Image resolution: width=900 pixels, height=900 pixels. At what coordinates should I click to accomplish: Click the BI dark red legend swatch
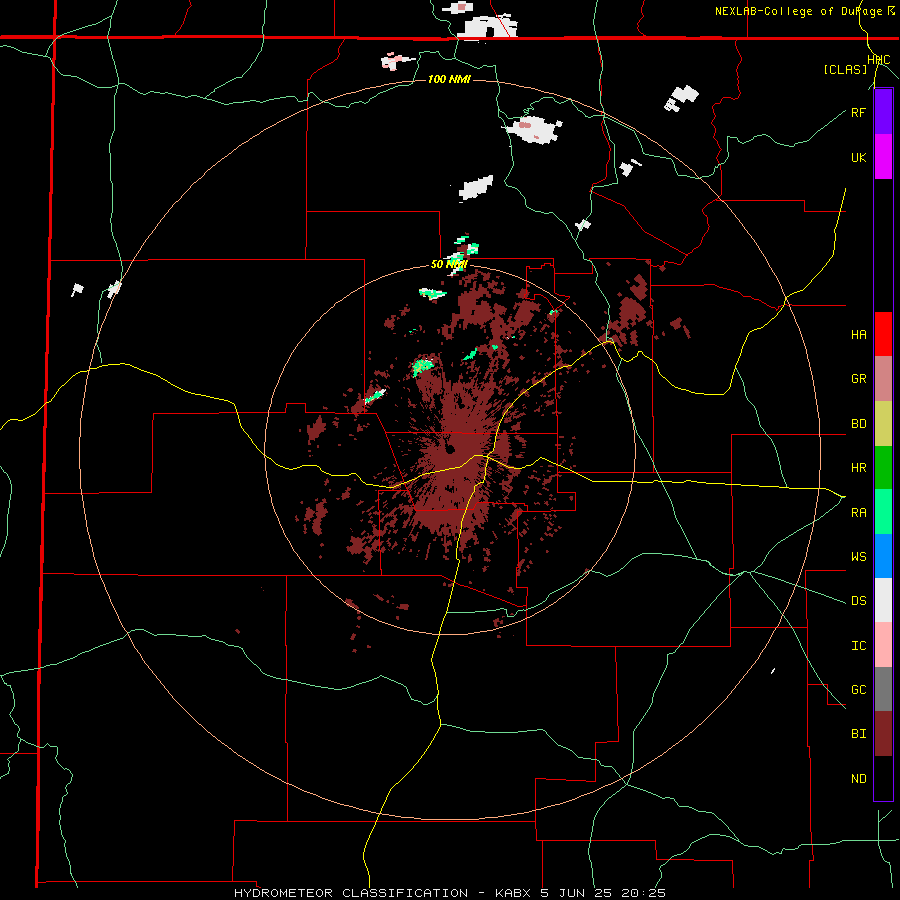[x=883, y=734]
